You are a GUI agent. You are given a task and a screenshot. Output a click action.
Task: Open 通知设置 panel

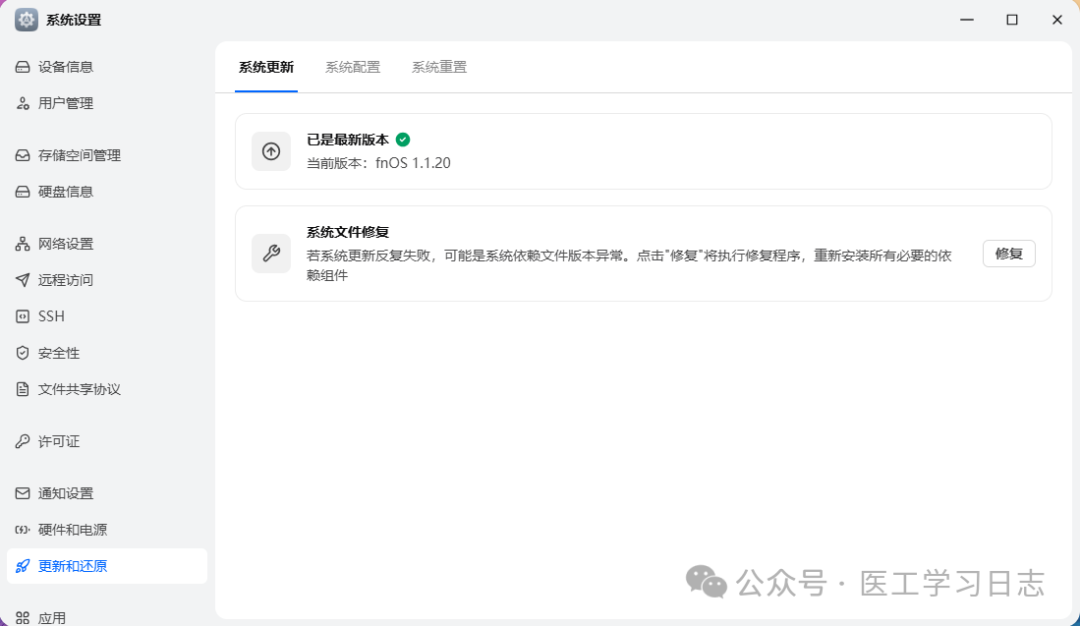[x=62, y=493]
